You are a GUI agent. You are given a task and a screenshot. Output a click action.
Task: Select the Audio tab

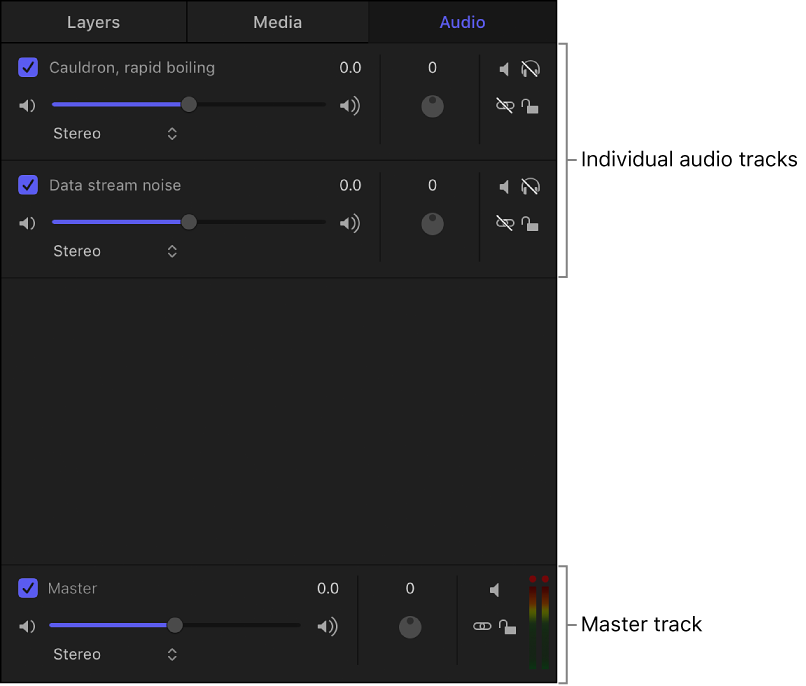pos(461,22)
